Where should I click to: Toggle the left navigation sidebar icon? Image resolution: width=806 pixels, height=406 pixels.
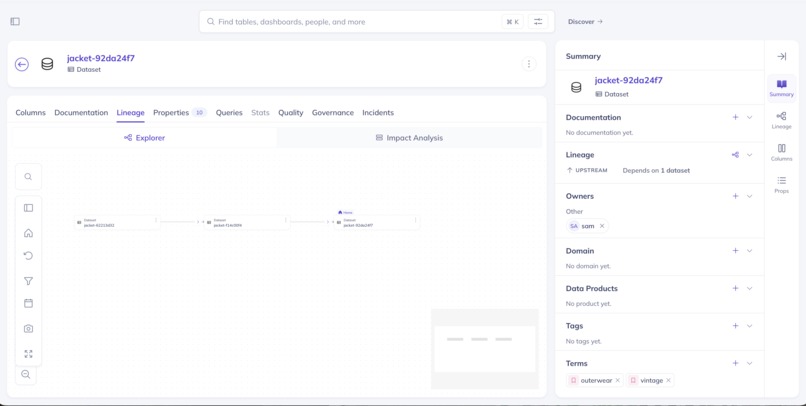(x=15, y=22)
